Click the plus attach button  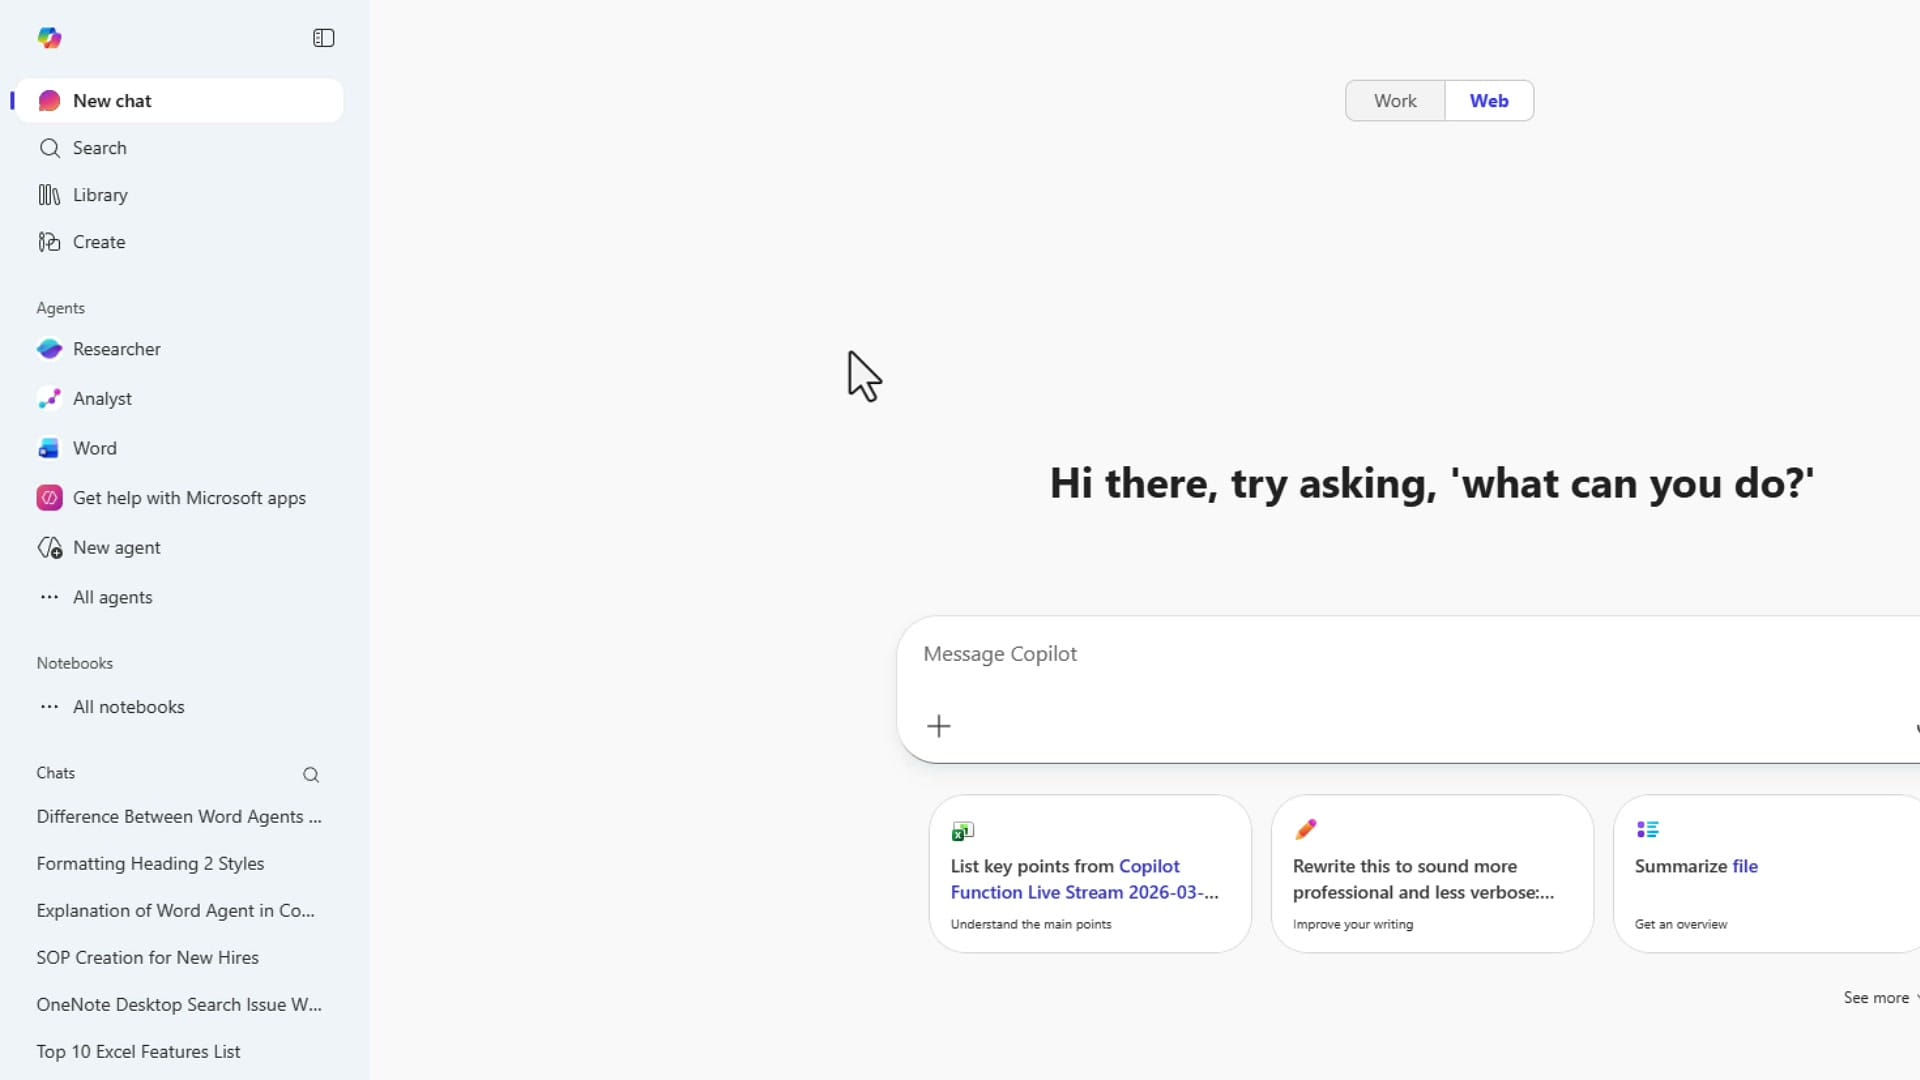pos(938,726)
